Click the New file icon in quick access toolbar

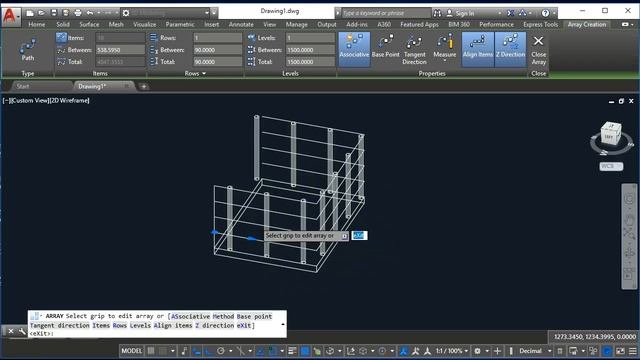click(30, 13)
